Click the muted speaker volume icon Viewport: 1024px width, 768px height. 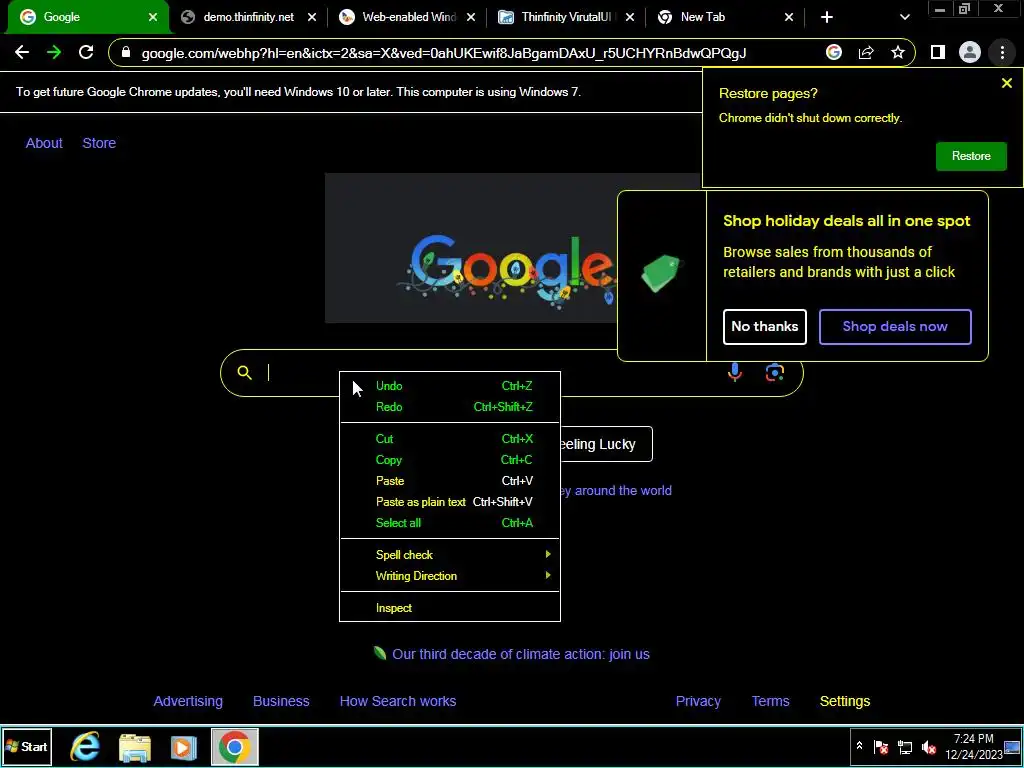click(x=928, y=746)
